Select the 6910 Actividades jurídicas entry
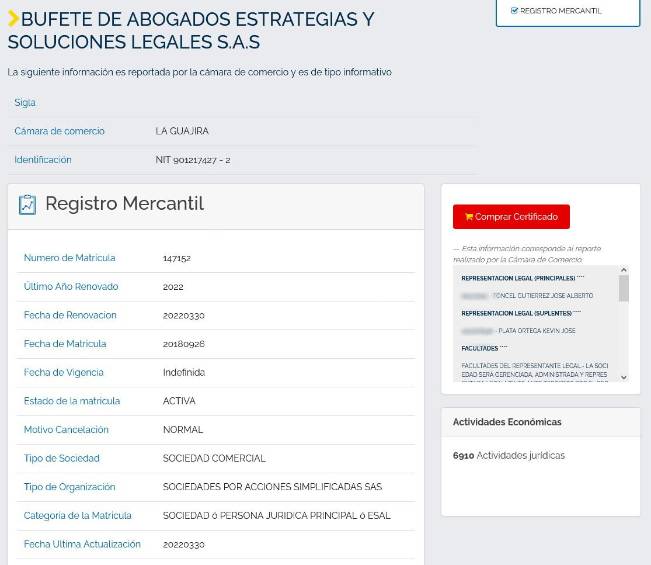The height and width of the screenshot is (565, 651). point(509,456)
